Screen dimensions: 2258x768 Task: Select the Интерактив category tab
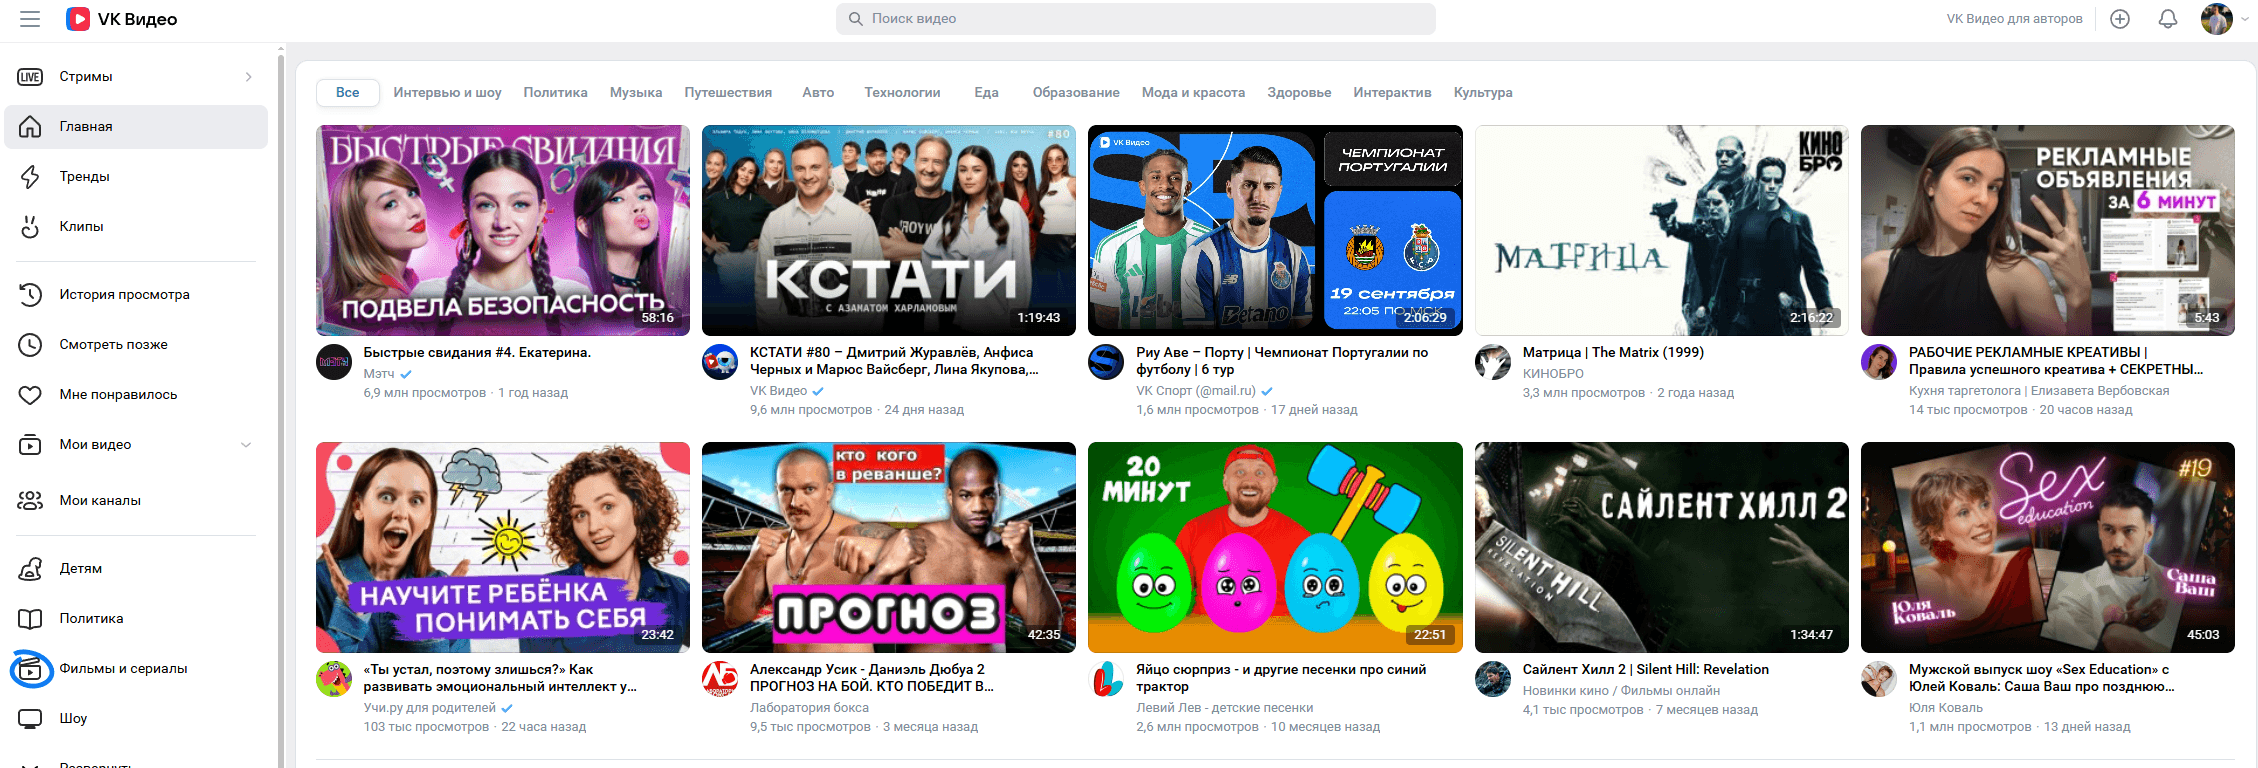1392,93
